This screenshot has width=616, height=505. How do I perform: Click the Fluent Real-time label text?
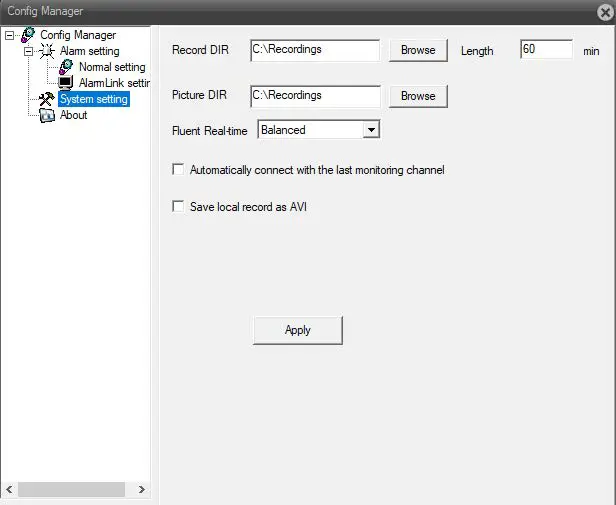pos(210,131)
